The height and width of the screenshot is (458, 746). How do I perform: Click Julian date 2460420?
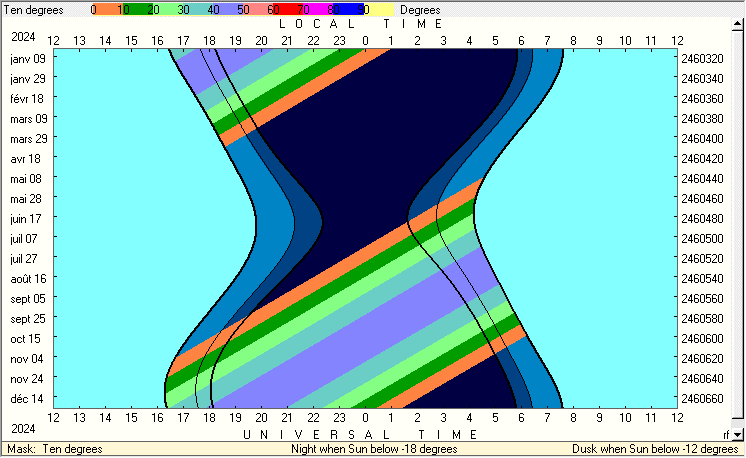[x=702, y=158]
